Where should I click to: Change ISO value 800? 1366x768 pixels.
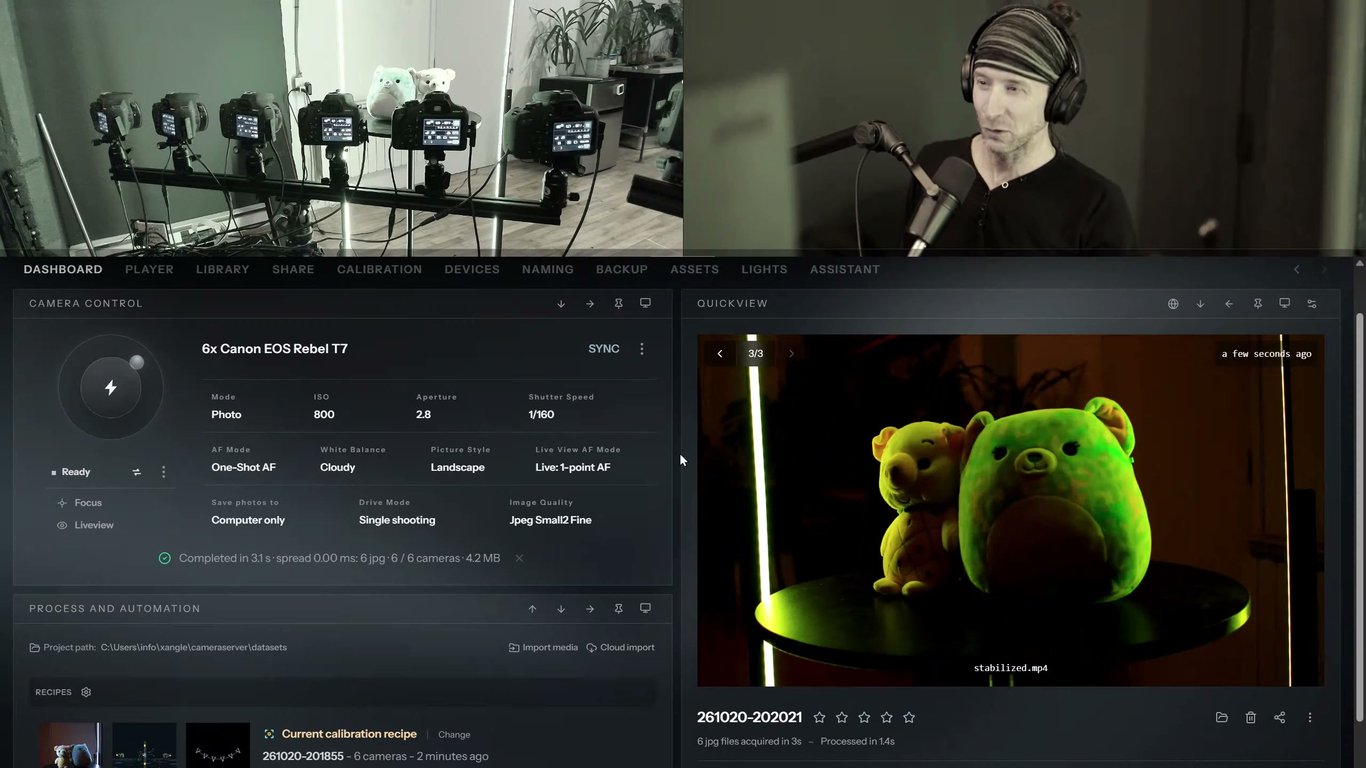pyautogui.click(x=324, y=414)
